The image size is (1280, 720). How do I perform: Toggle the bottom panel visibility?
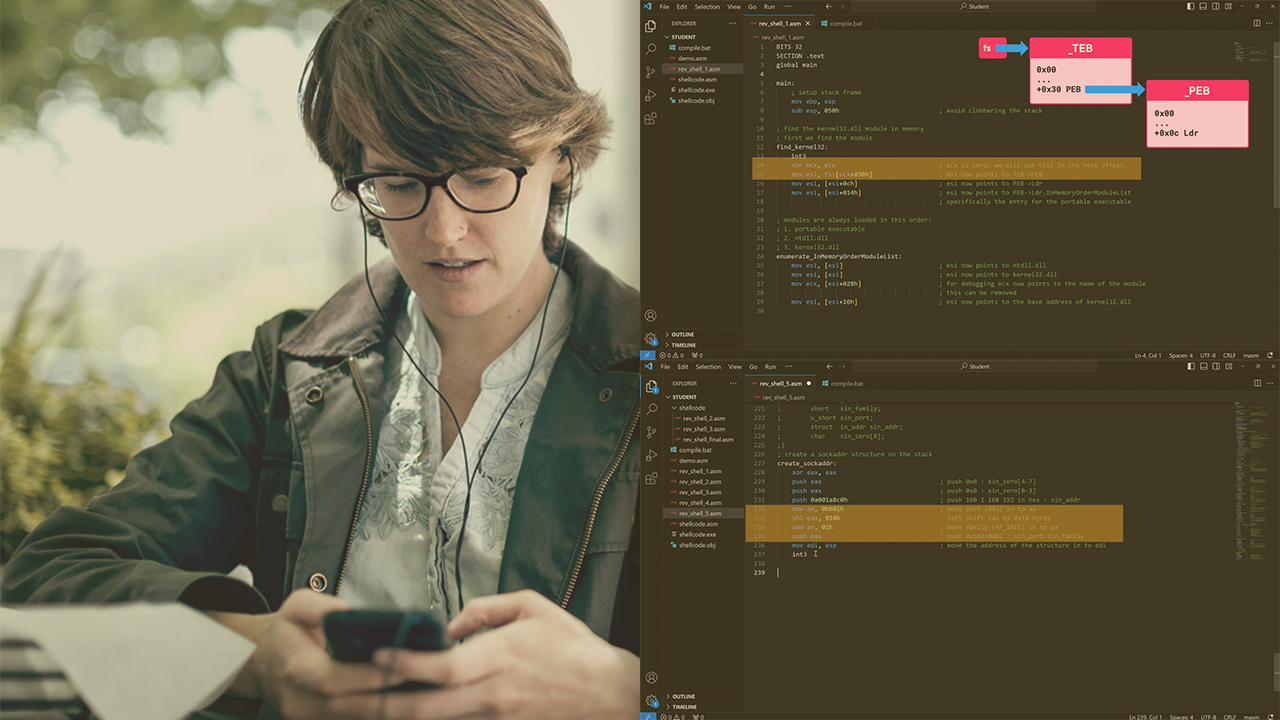click(x=1203, y=6)
